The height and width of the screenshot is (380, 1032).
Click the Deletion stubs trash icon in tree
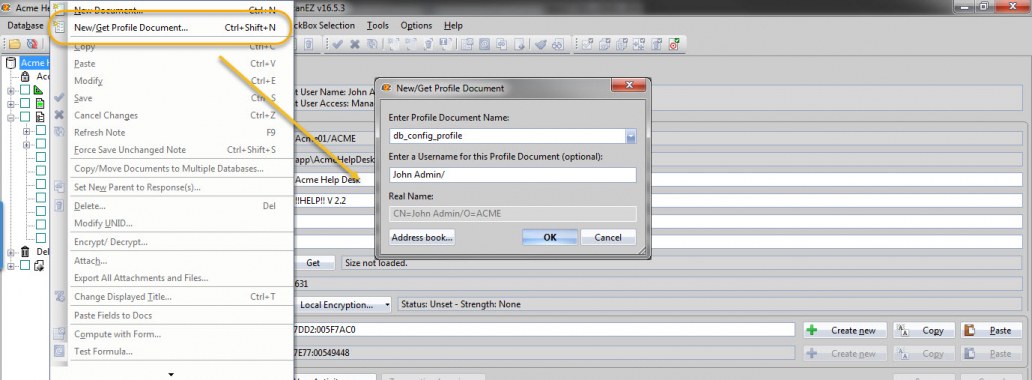(25, 252)
